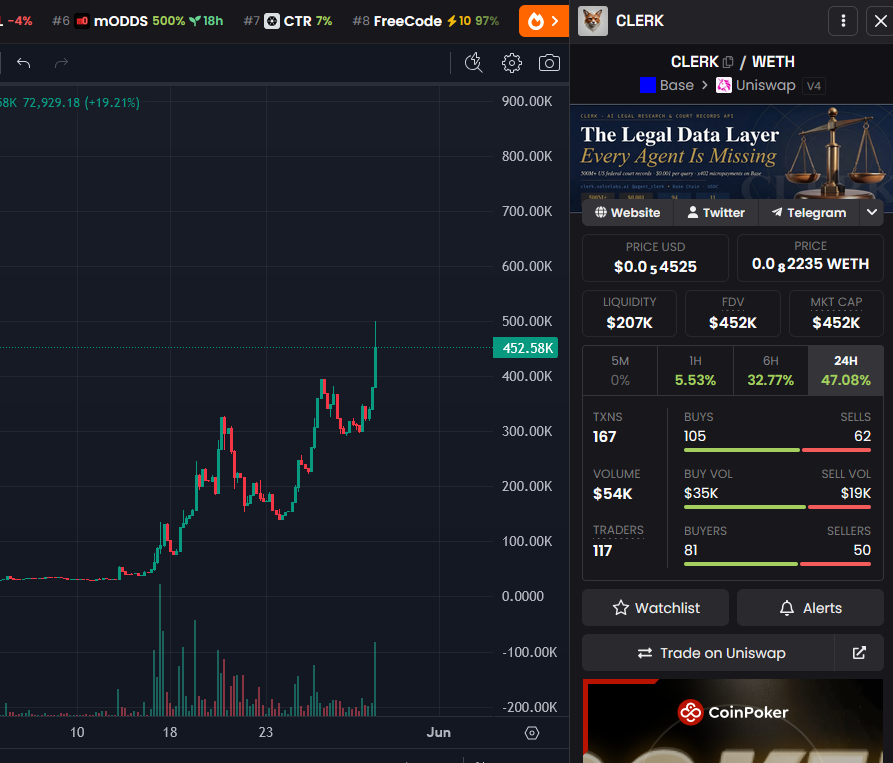893x763 pixels.
Task: Select the 24H timeframe tab
Action: (846, 370)
